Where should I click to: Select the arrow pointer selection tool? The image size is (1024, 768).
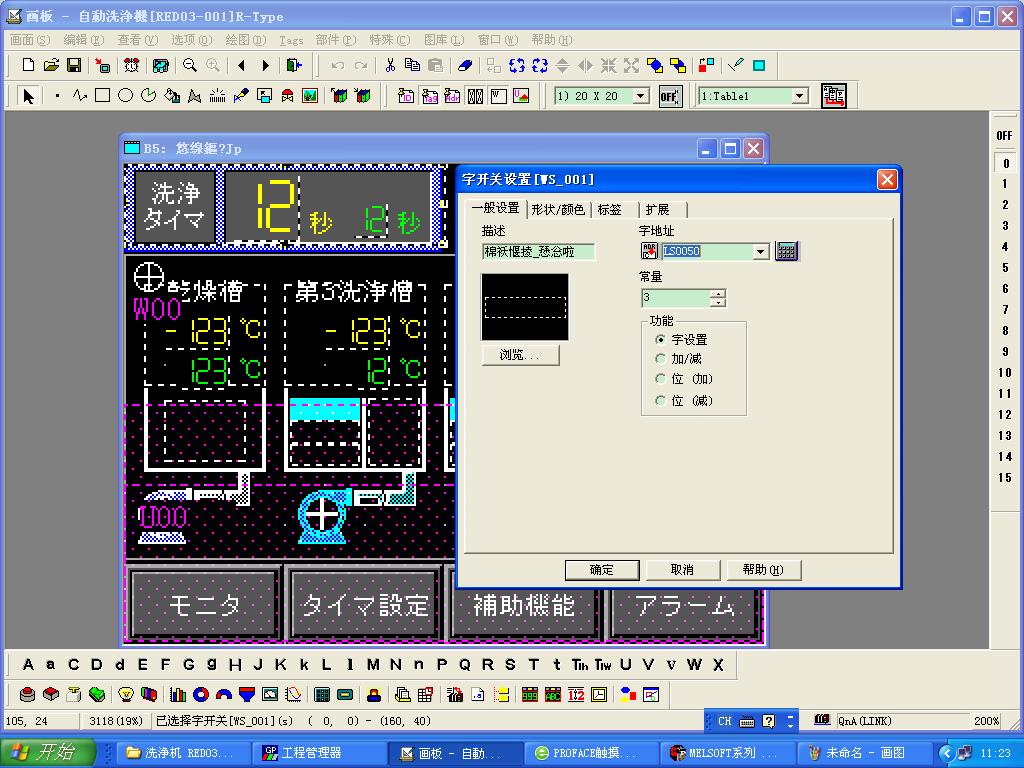(x=28, y=96)
